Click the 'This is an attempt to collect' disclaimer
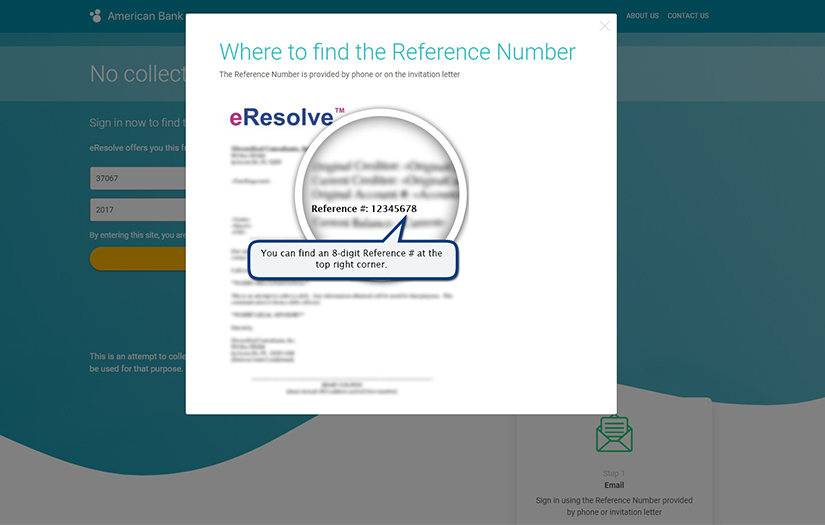 click(137, 362)
